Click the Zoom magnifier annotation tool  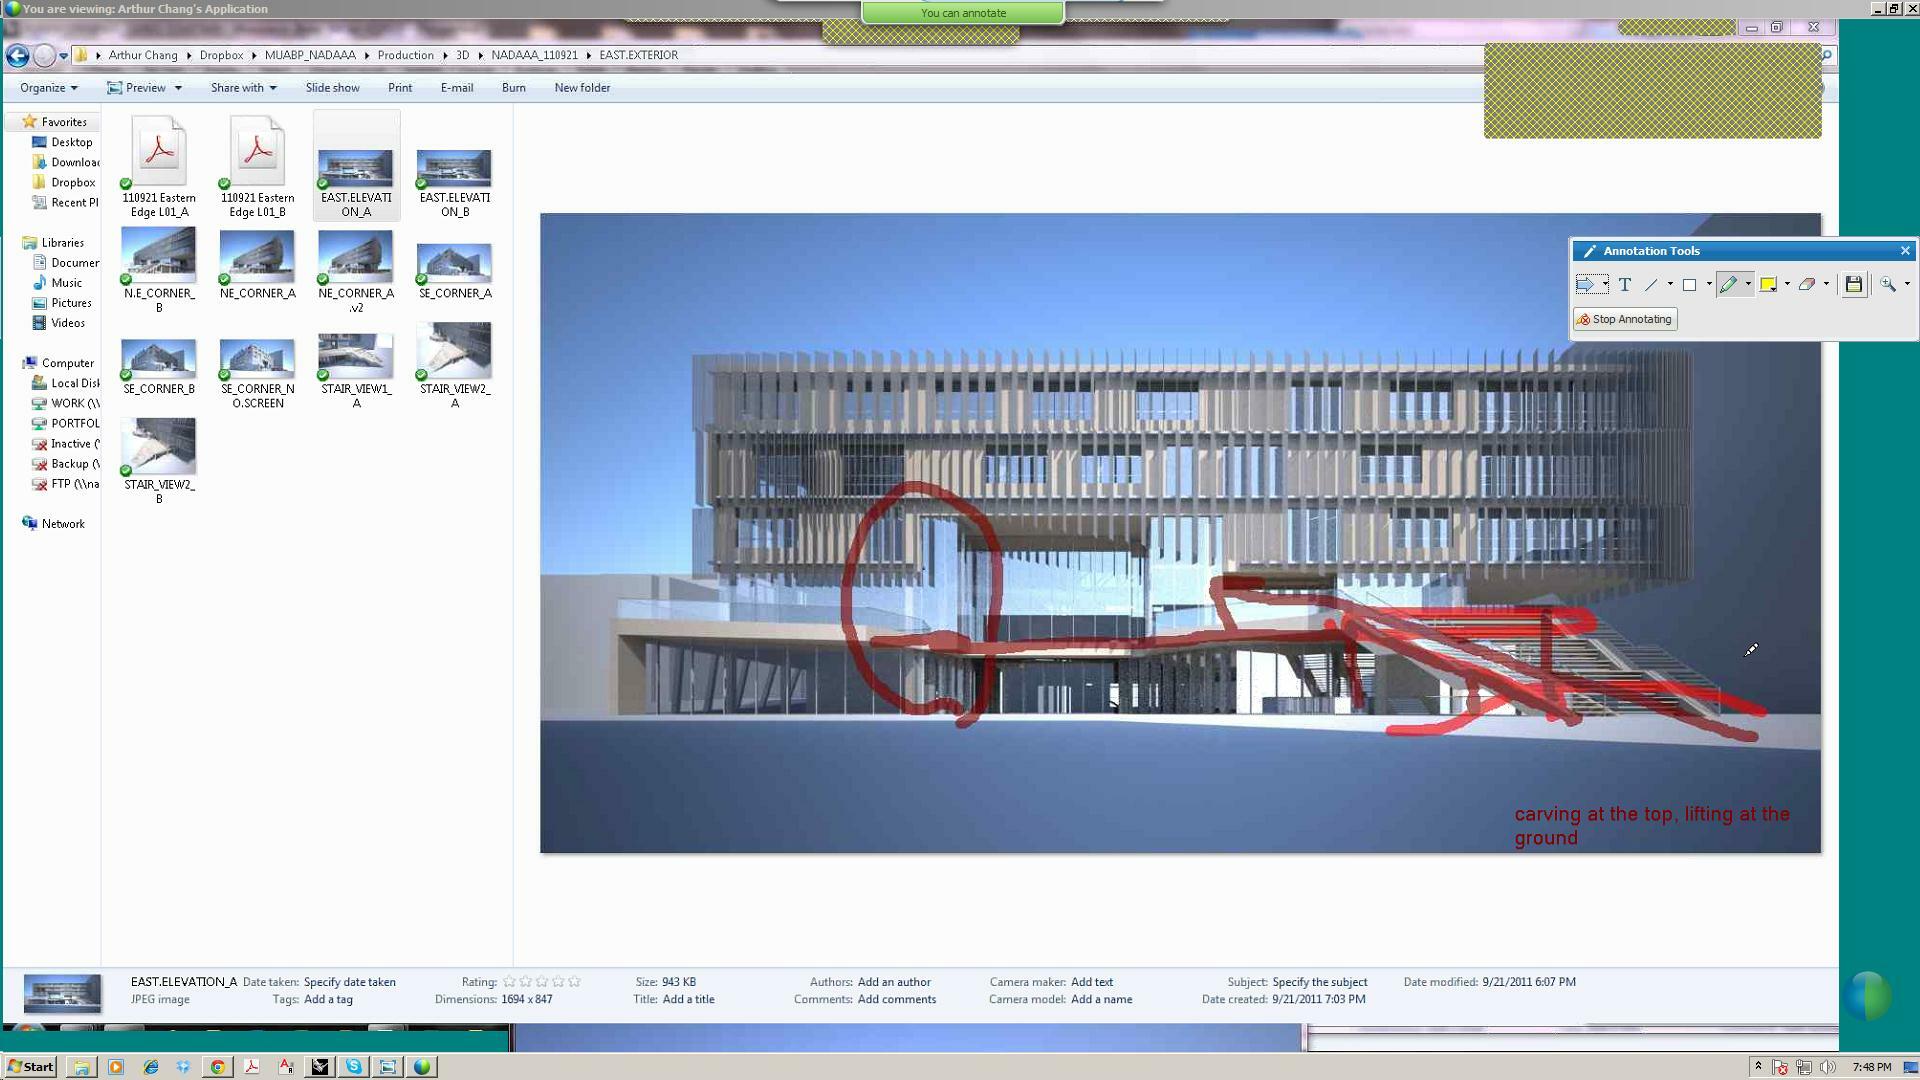click(1888, 285)
